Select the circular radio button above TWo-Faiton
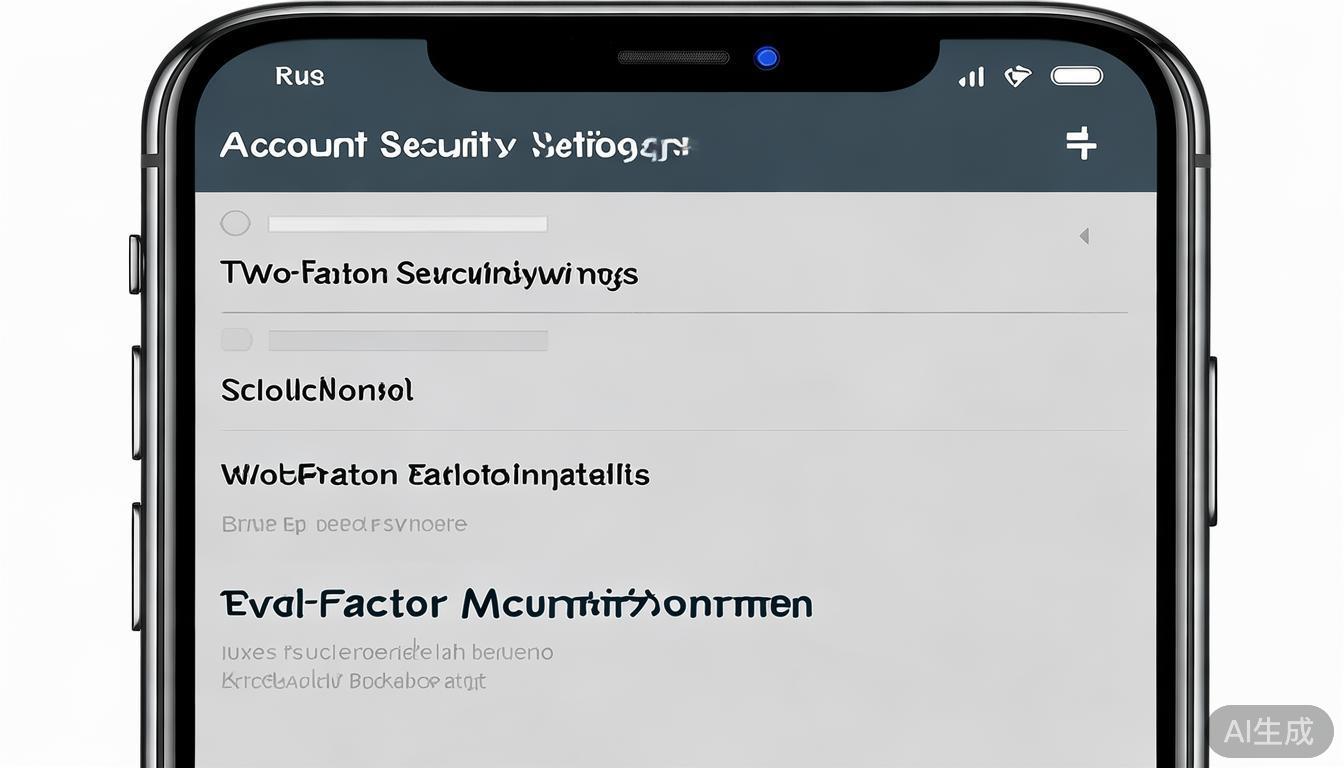Screen dimensions: 1344x768 (235, 223)
